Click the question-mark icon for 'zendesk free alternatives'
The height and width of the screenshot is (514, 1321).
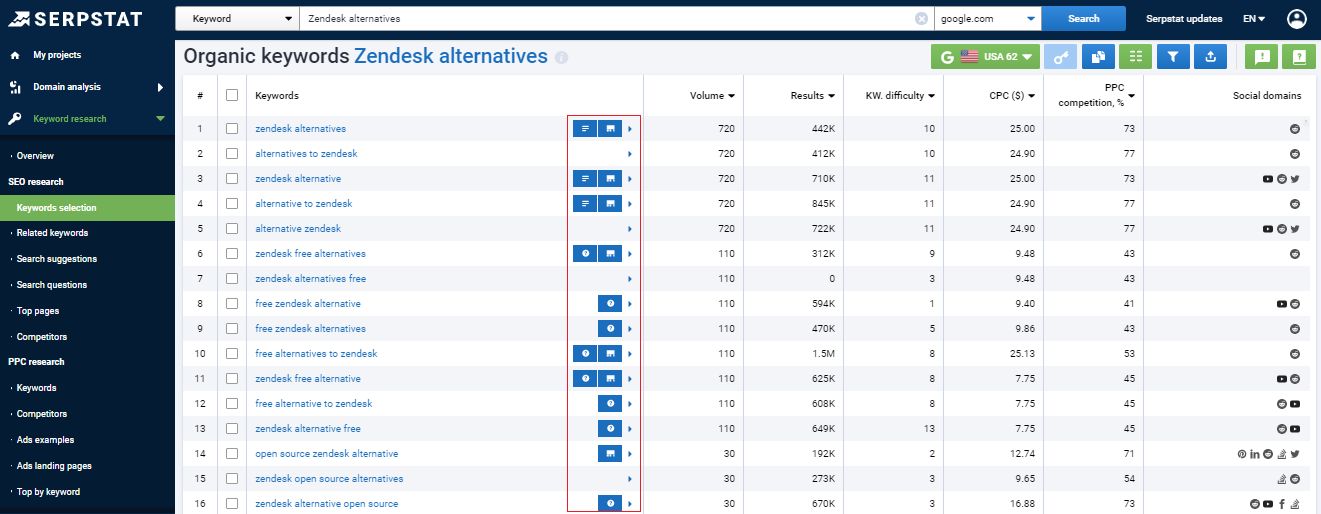pyautogui.click(x=585, y=254)
